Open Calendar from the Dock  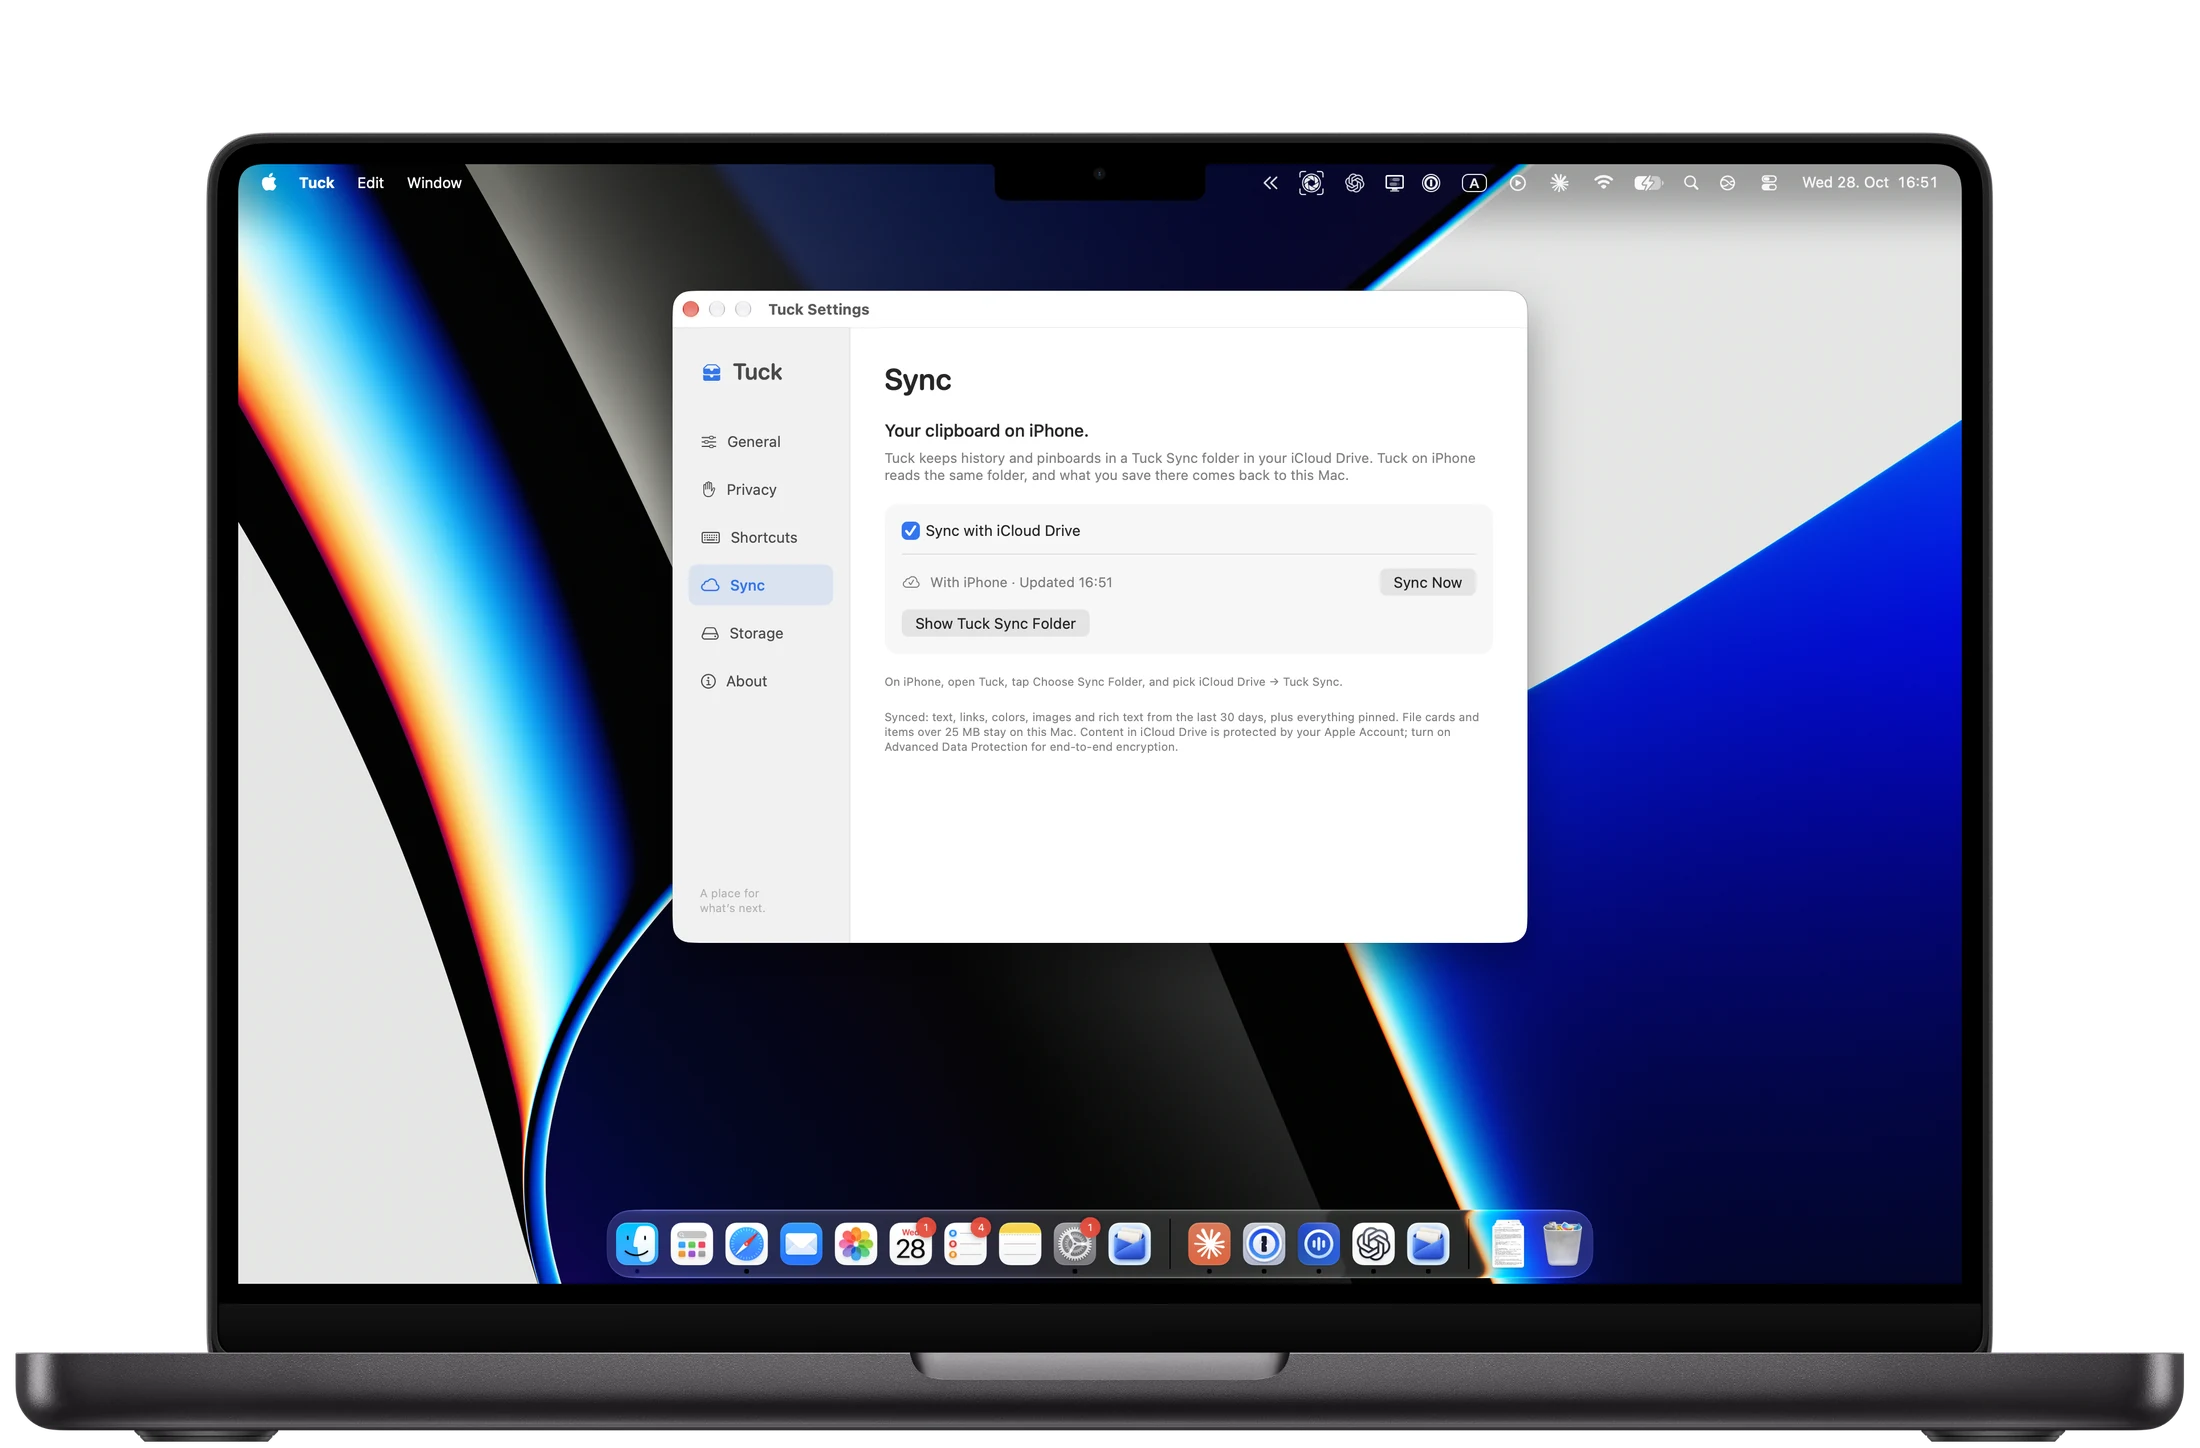(911, 1245)
